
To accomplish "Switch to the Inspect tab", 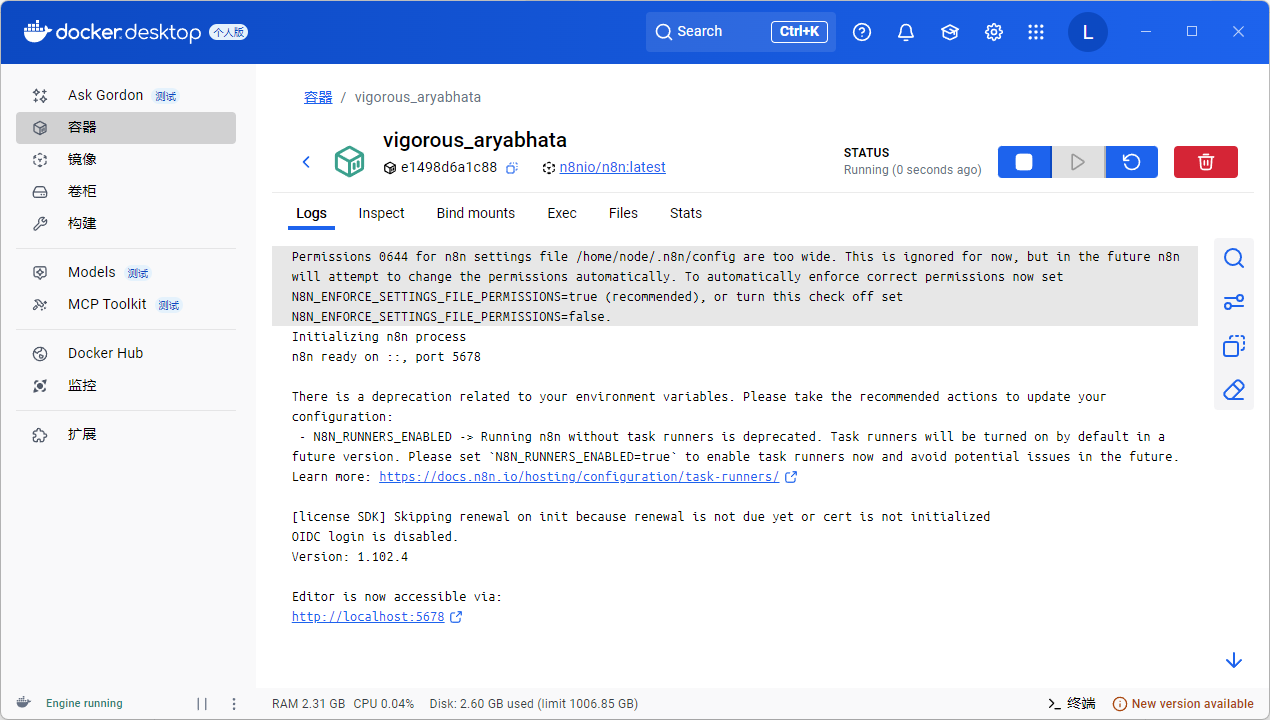I will 381,213.
